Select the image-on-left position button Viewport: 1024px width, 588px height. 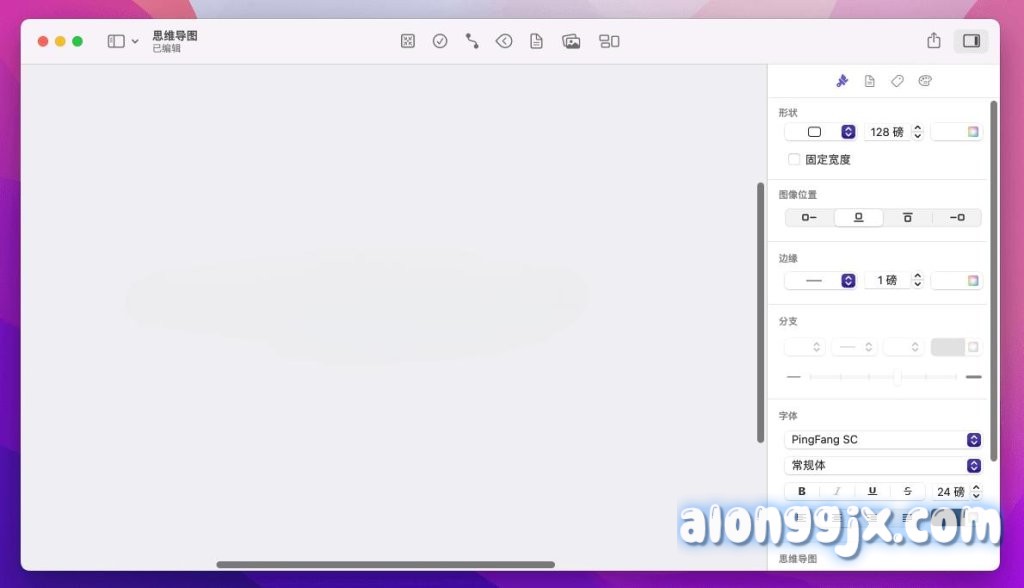[809, 217]
